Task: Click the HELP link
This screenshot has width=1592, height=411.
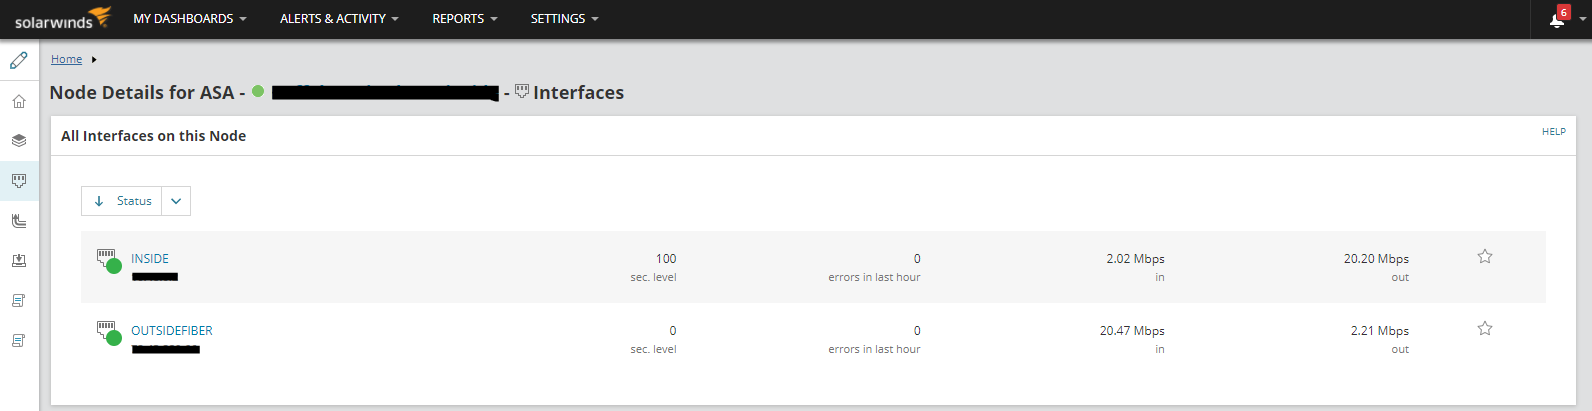Action: 1554,131
